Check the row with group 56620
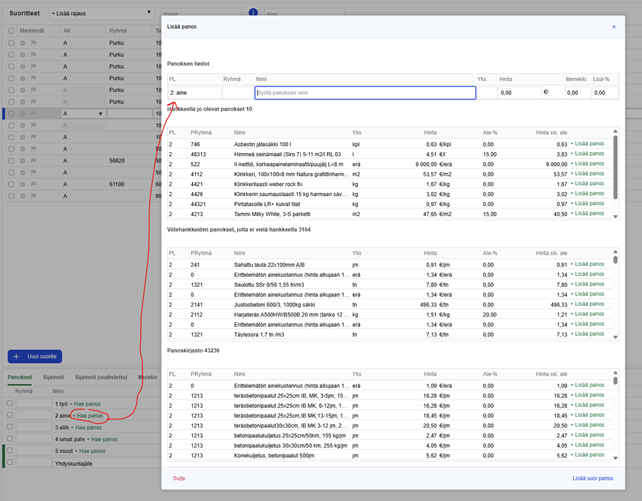 pos(11,161)
